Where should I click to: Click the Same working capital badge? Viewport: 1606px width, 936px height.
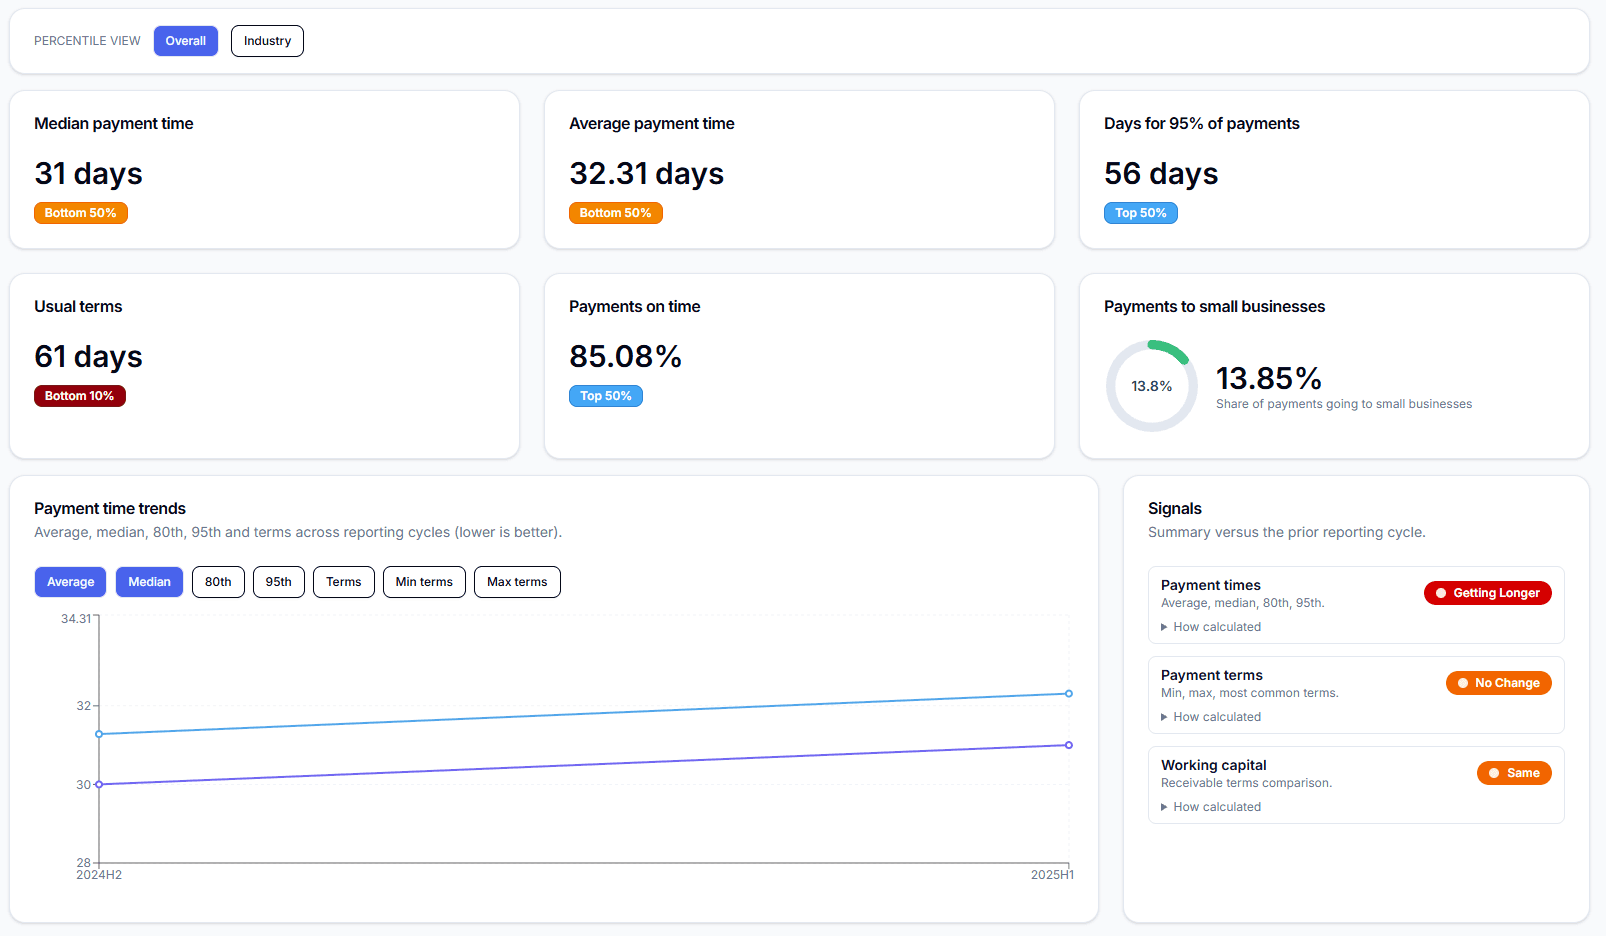[1513, 773]
